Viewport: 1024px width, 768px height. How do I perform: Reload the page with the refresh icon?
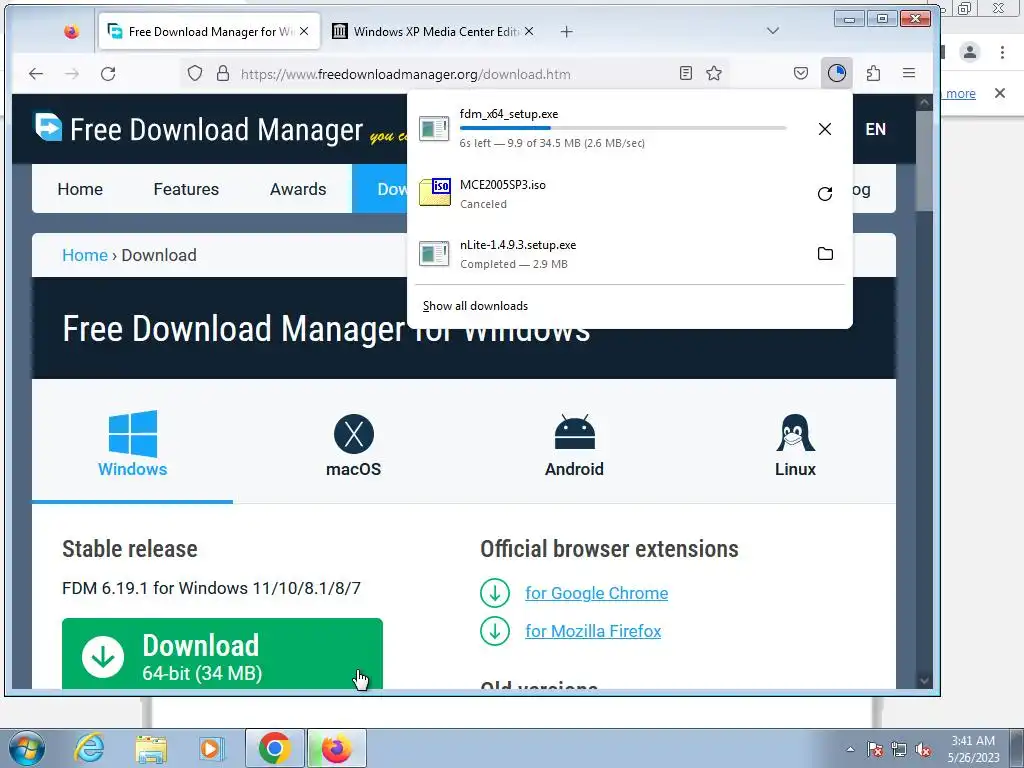point(108,73)
